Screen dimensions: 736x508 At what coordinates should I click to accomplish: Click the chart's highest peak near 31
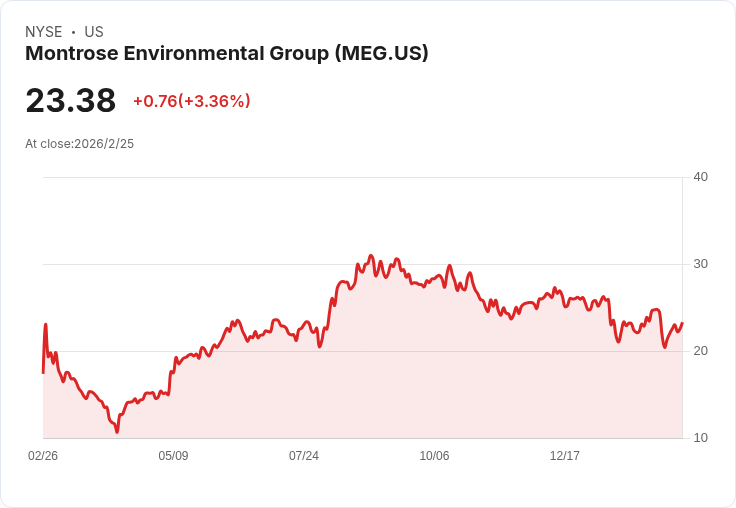[x=371, y=256]
